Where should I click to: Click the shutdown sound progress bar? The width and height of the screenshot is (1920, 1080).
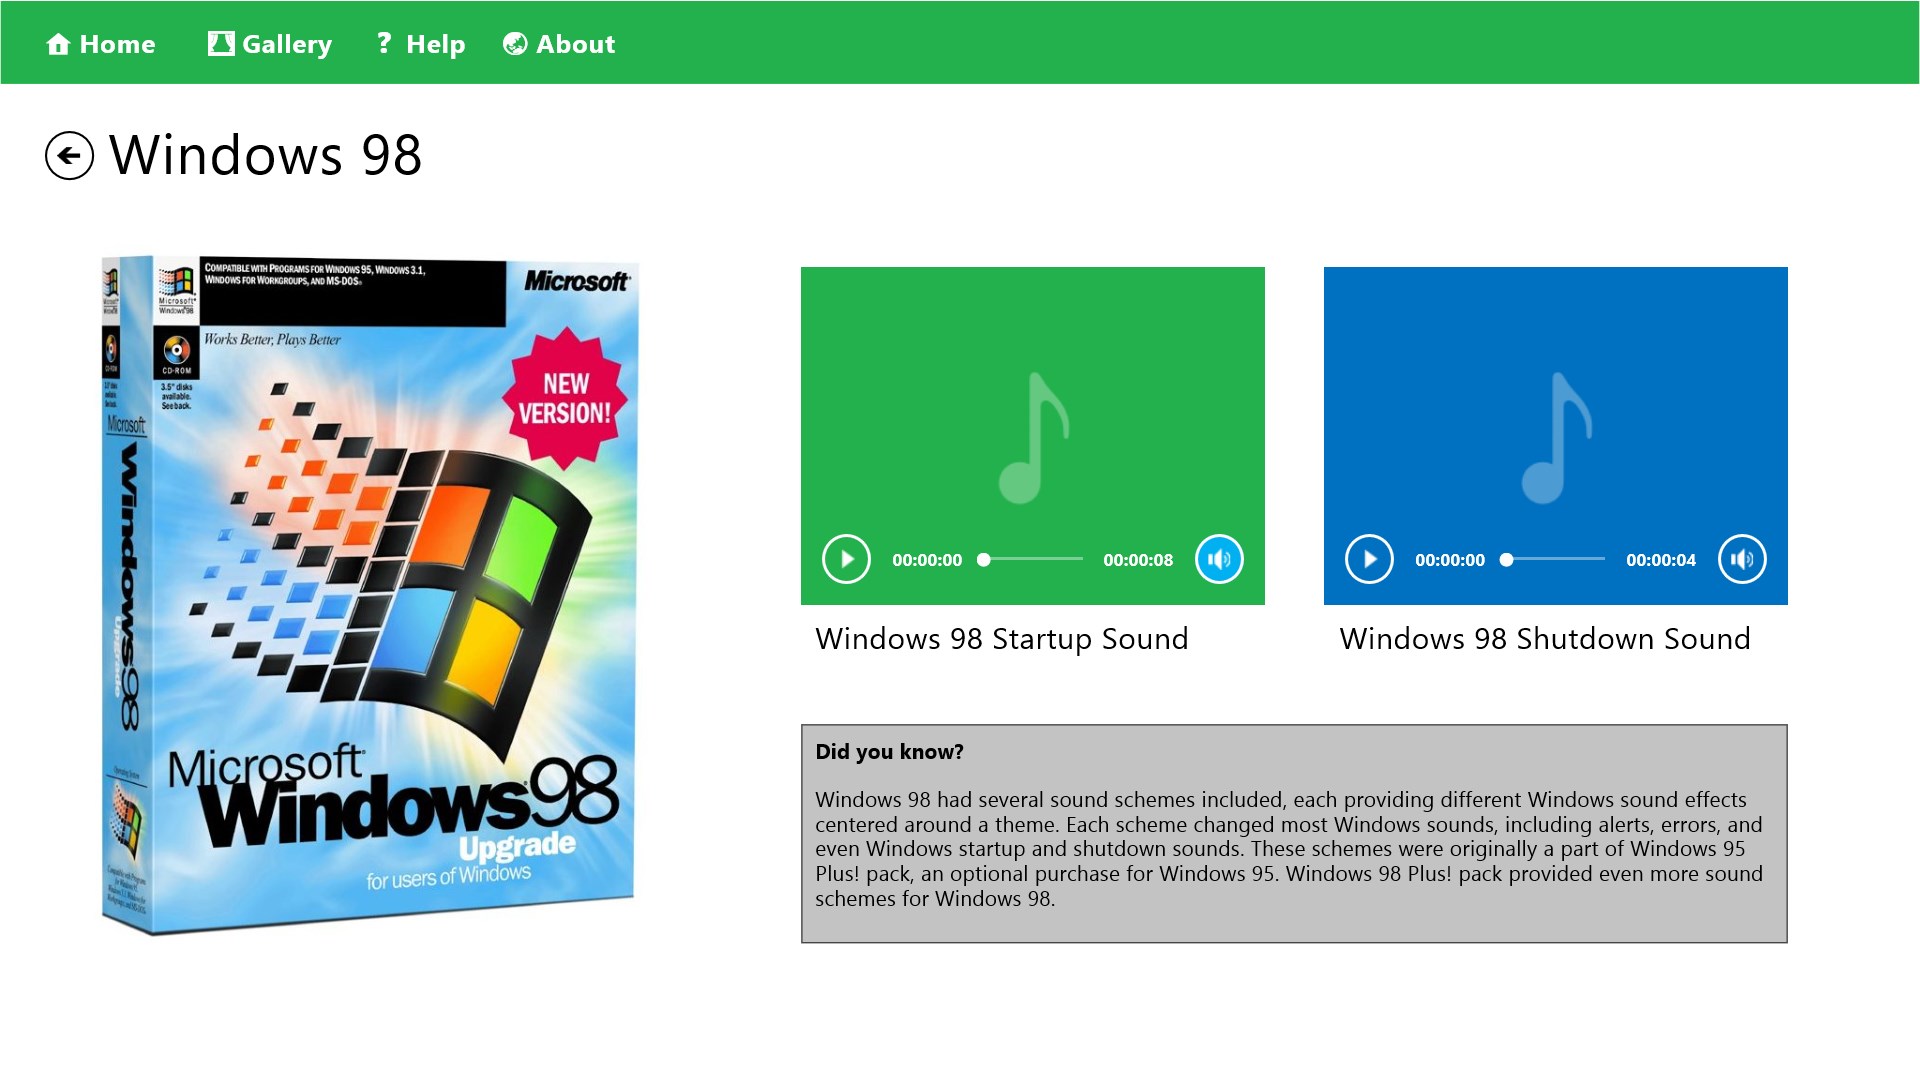[1550, 561]
